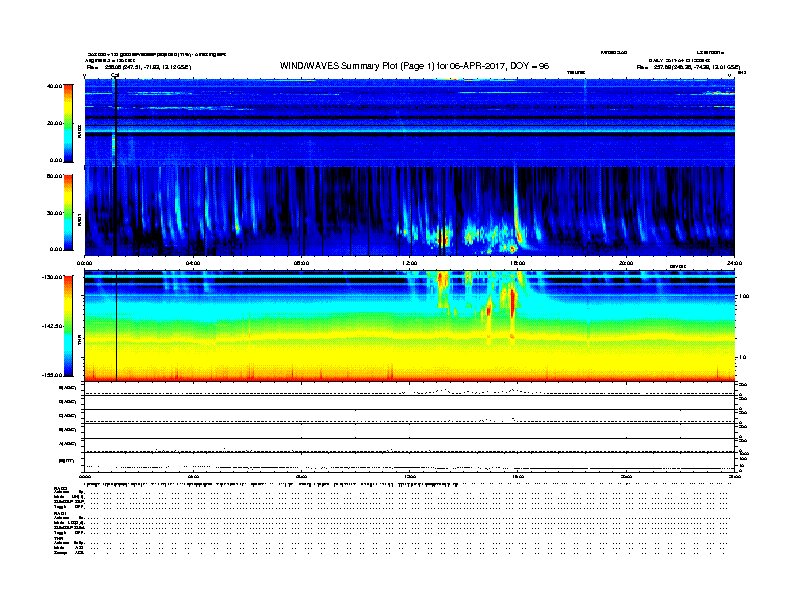Click the topmost (AGC) line plot label
Image resolution: width=792 pixels, height=612 pixels.
(68, 388)
